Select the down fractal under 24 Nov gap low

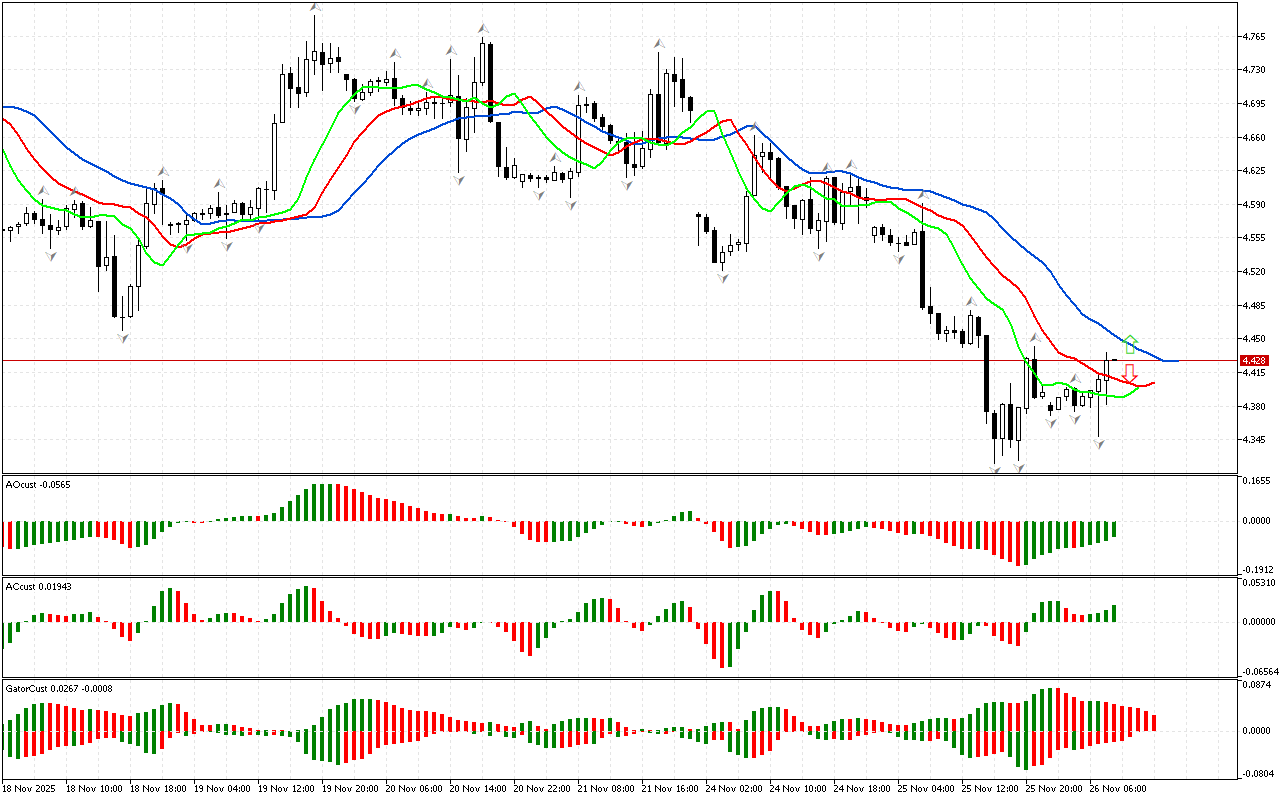pos(722,279)
